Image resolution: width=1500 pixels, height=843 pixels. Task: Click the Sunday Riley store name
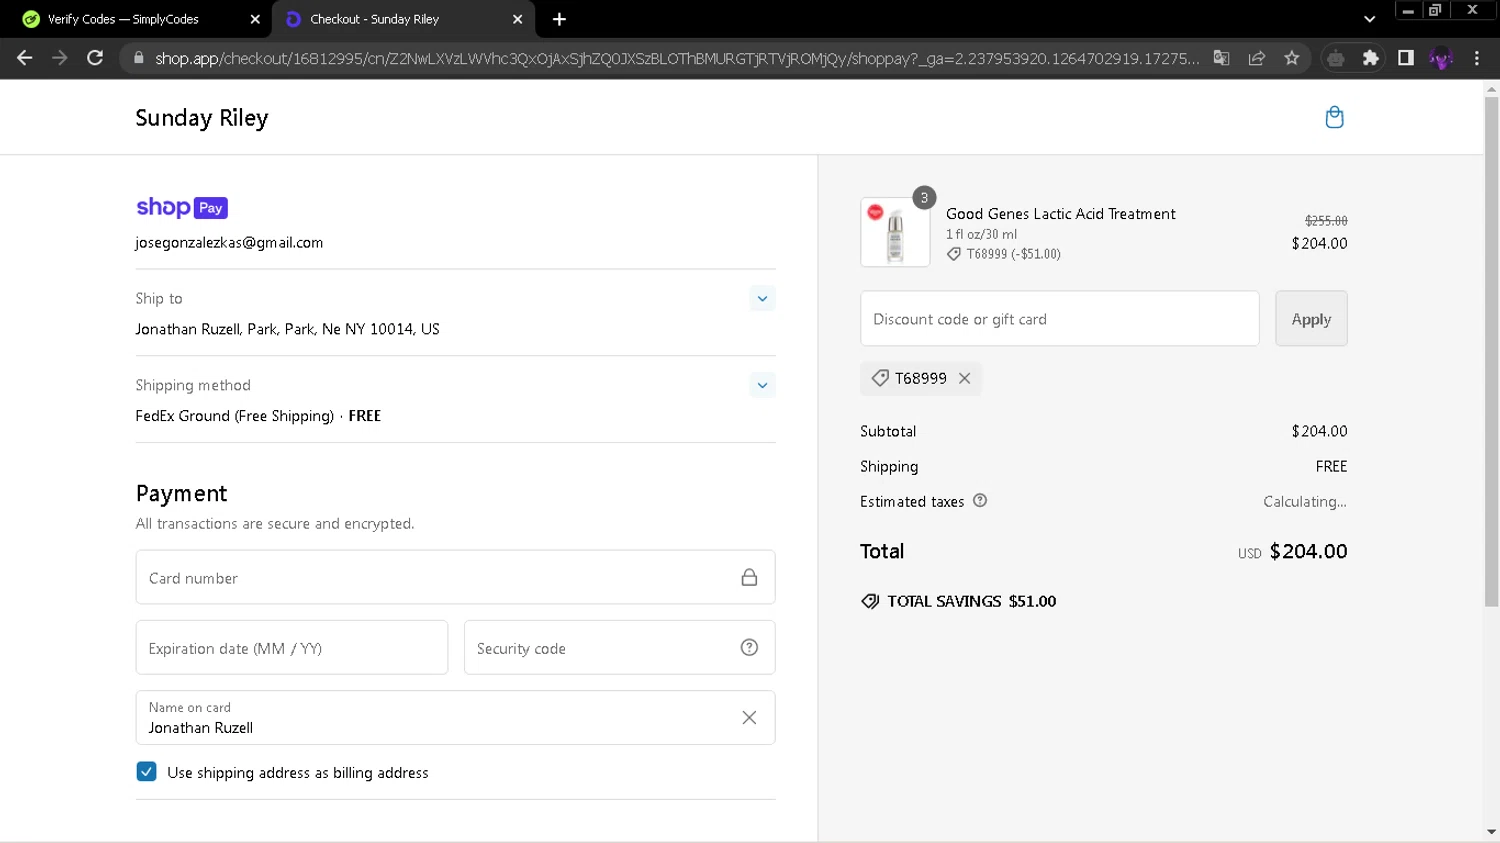tap(202, 118)
